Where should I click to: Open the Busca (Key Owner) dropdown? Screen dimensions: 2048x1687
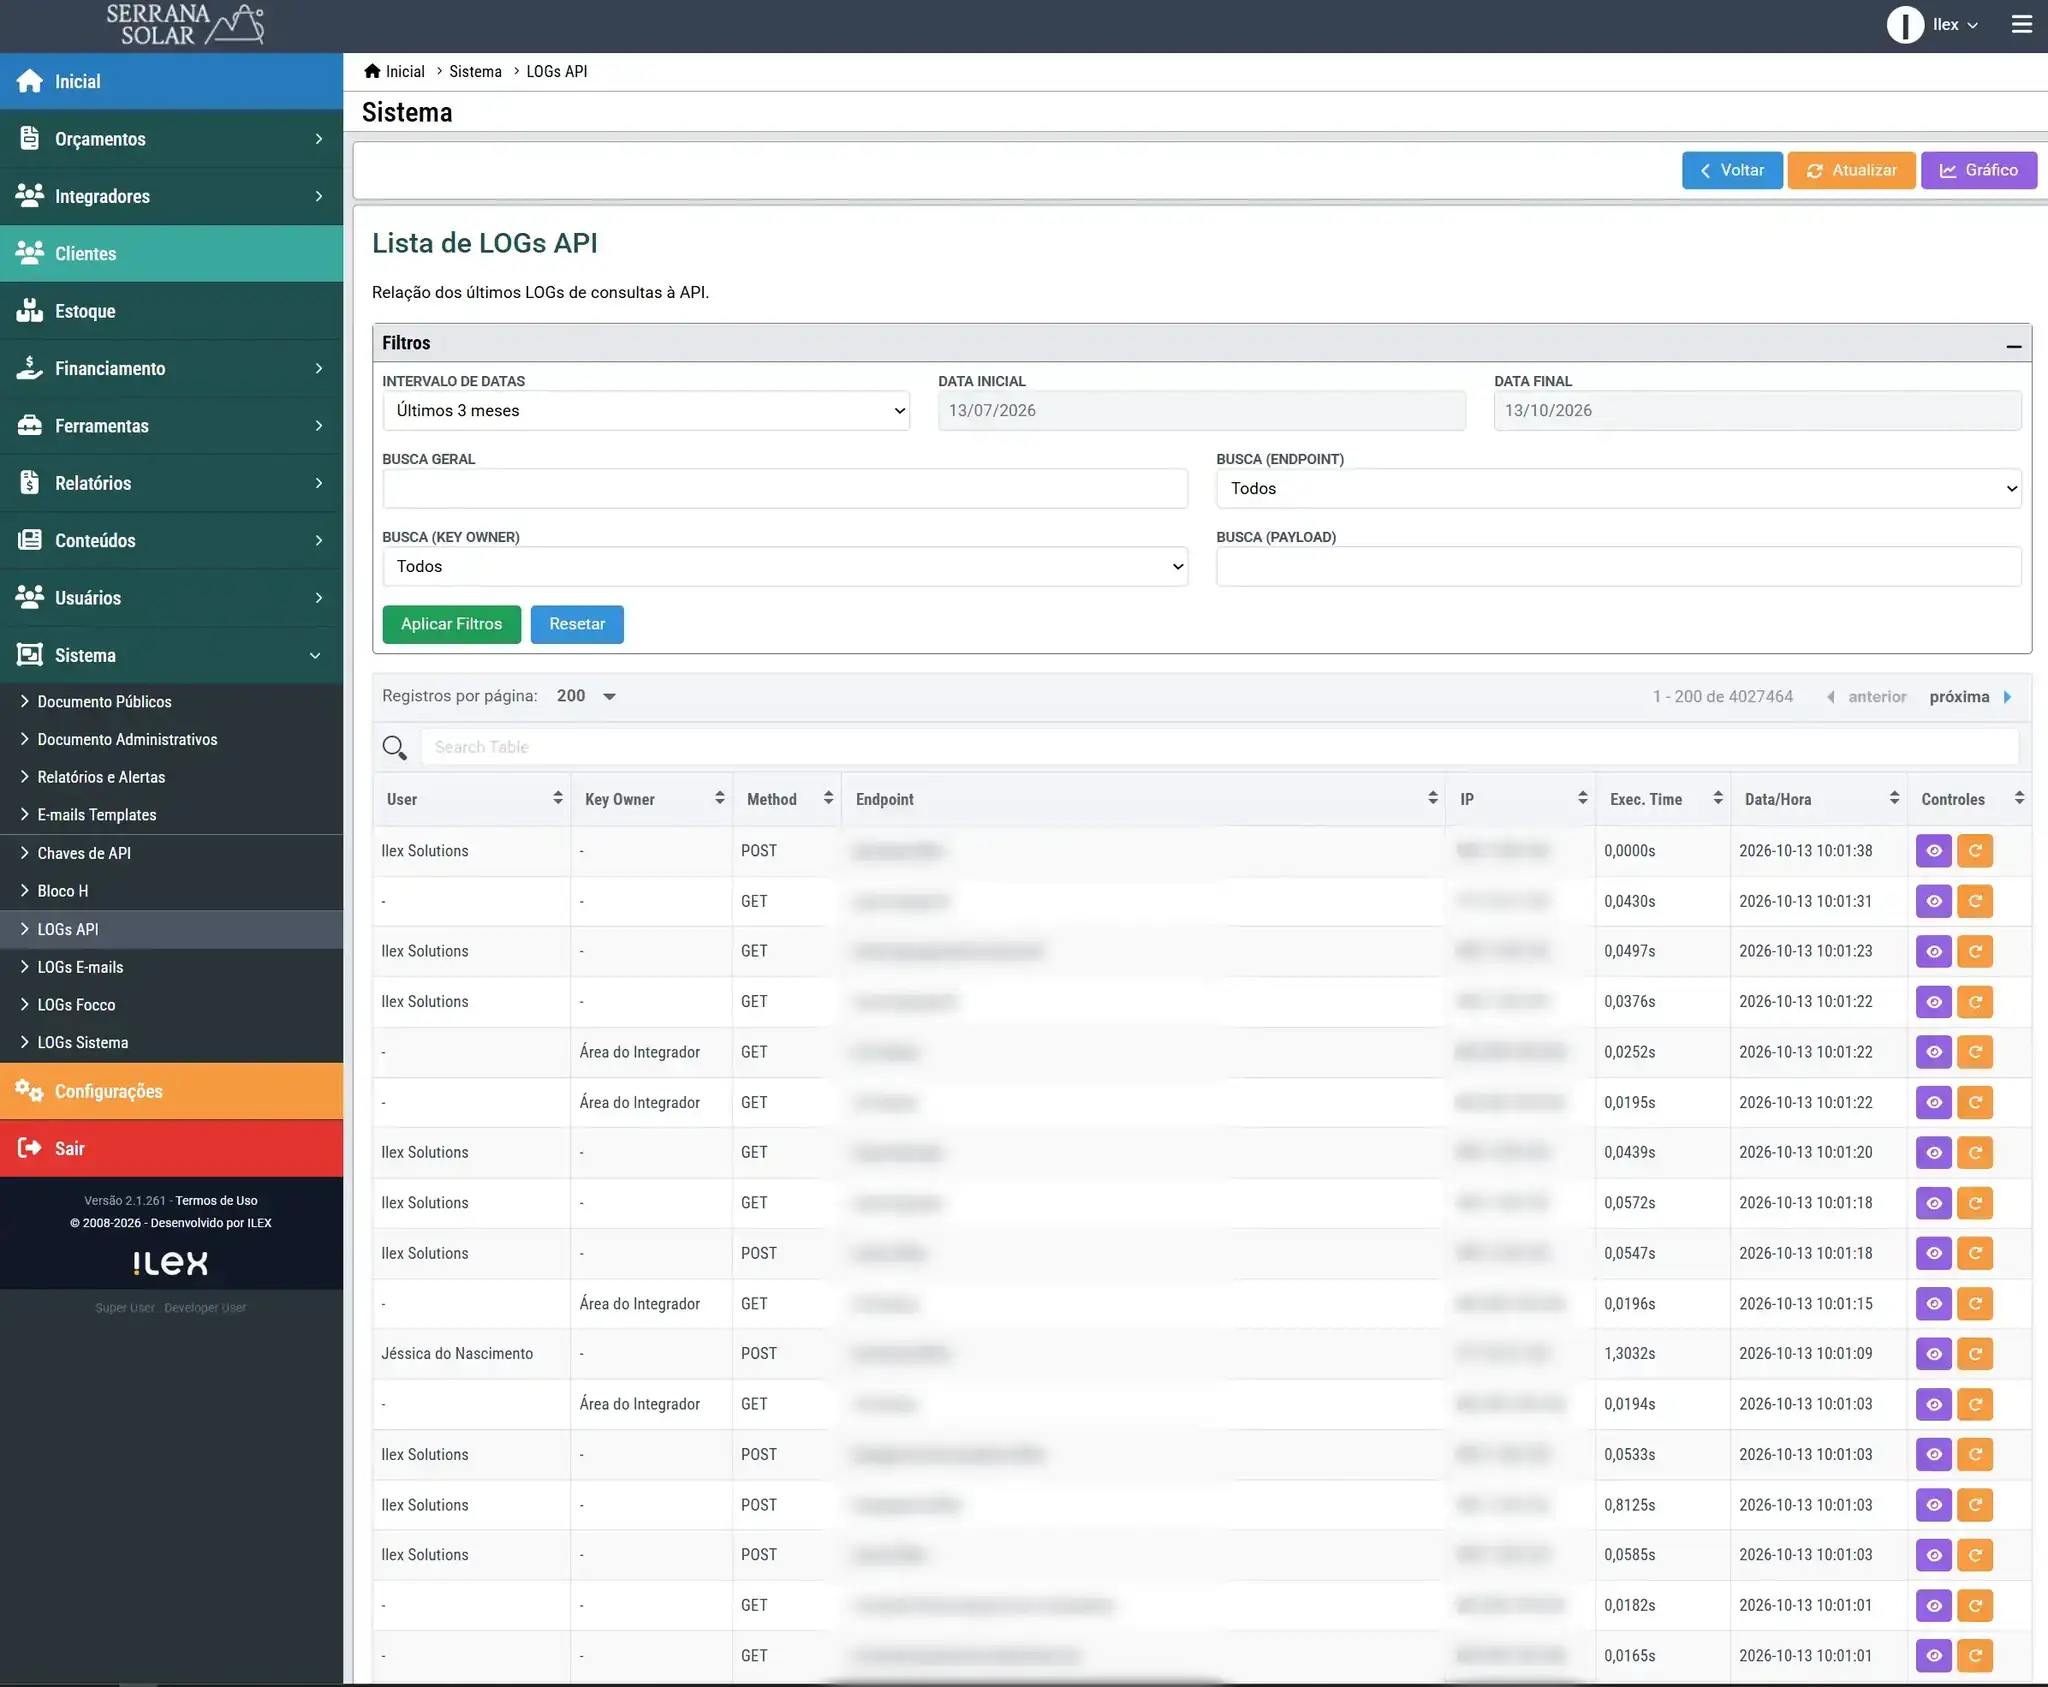[785, 567]
